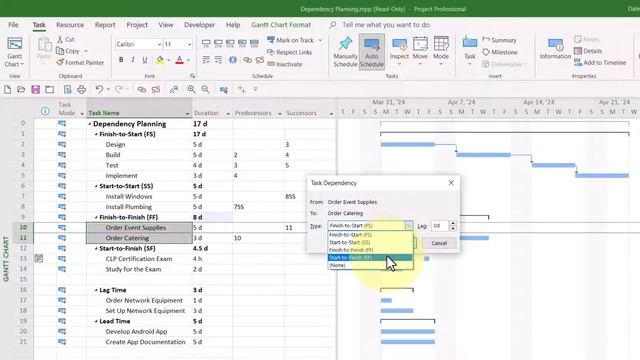
Task: Choose (None) dependency type
Action: pyautogui.click(x=370, y=265)
